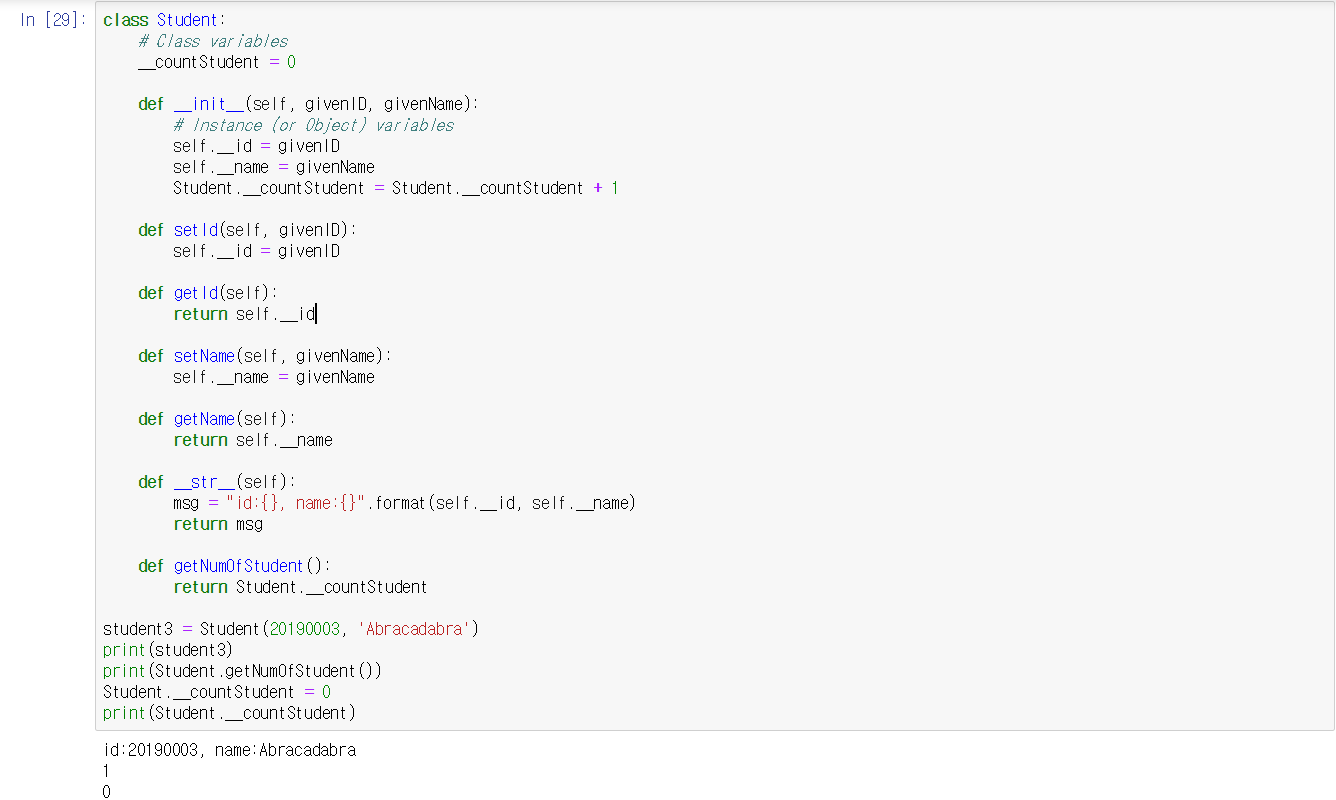Click the 'return msg' line
The image size is (1336, 800).
pos(218,524)
